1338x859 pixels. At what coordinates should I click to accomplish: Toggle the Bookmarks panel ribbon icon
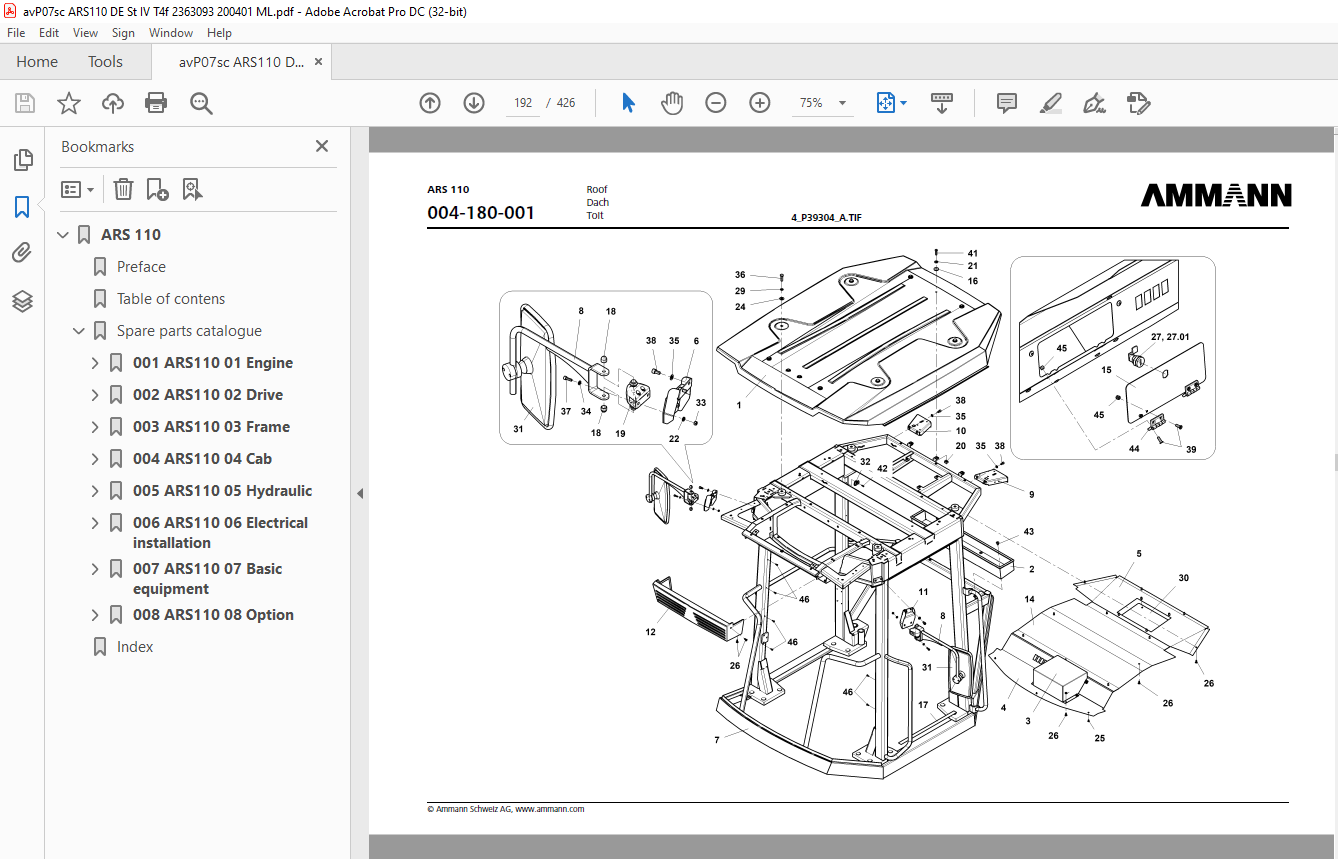22,207
